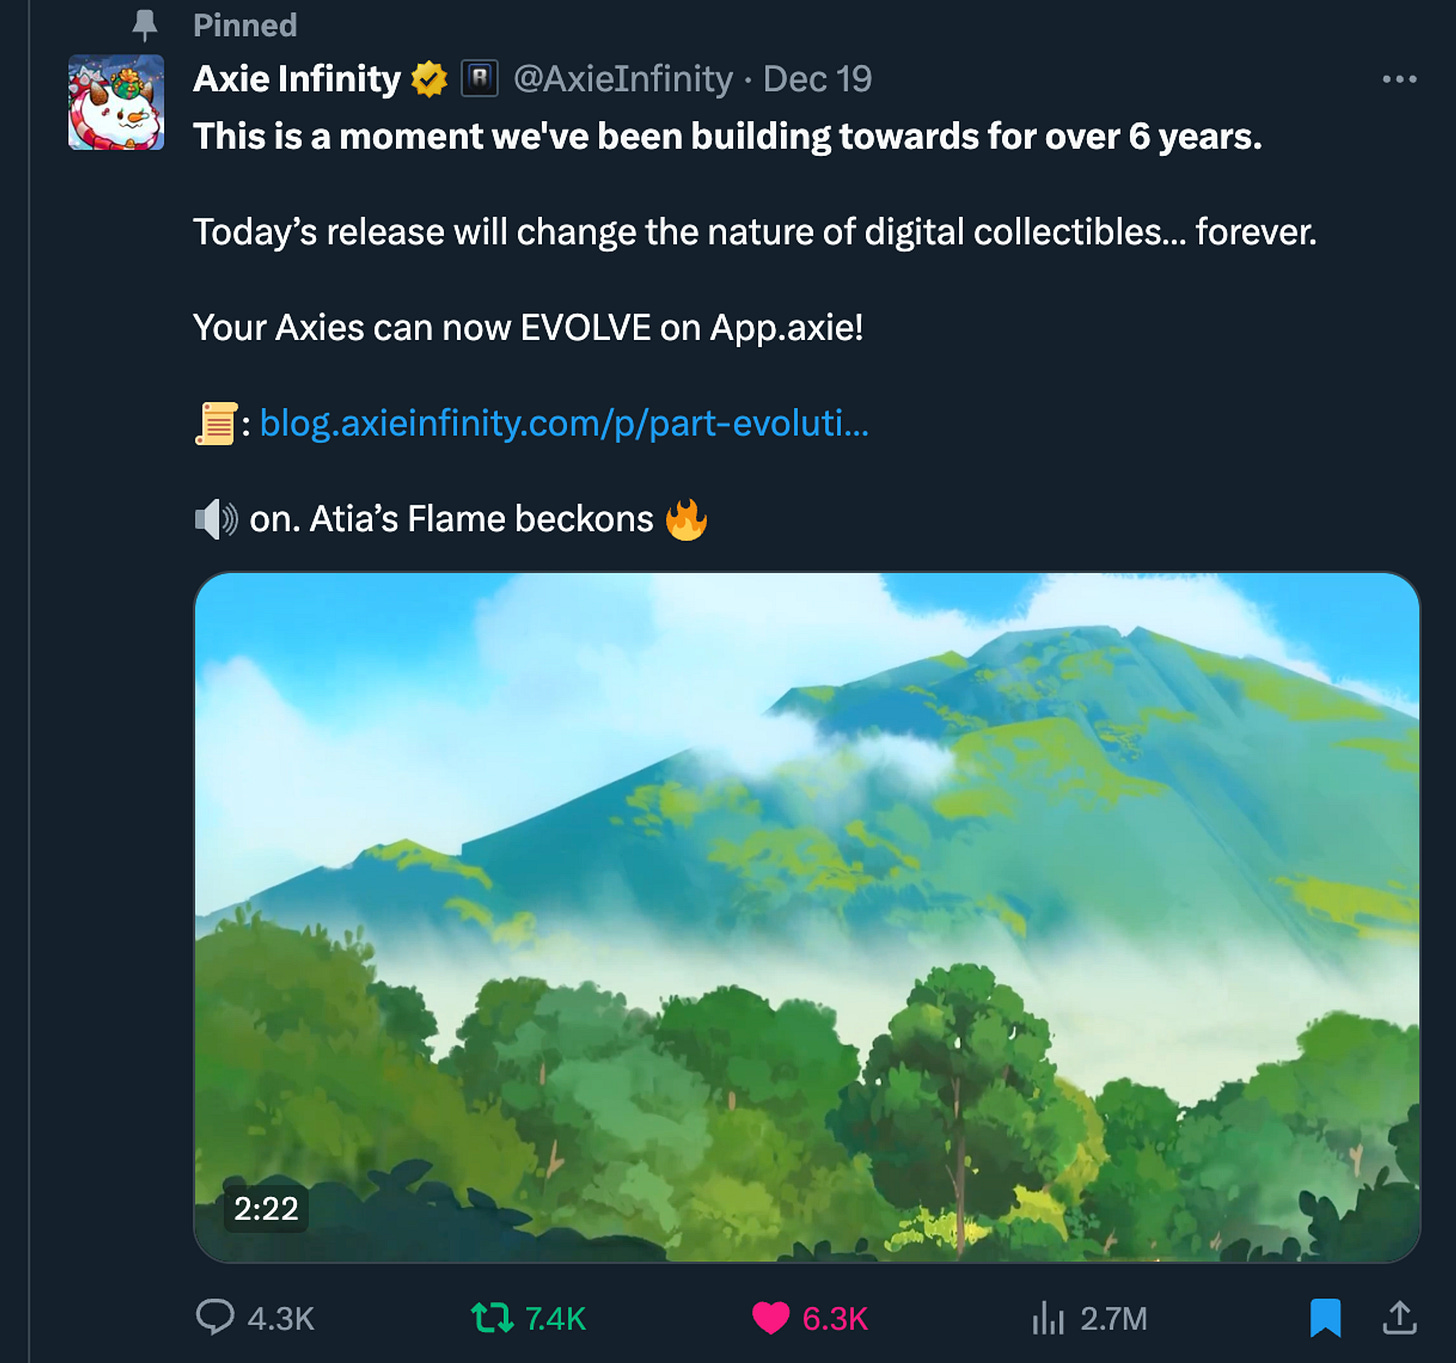Image resolution: width=1456 pixels, height=1363 pixels.
Task: Click the scroll emoji before the blog link
Action: (x=216, y=423)
